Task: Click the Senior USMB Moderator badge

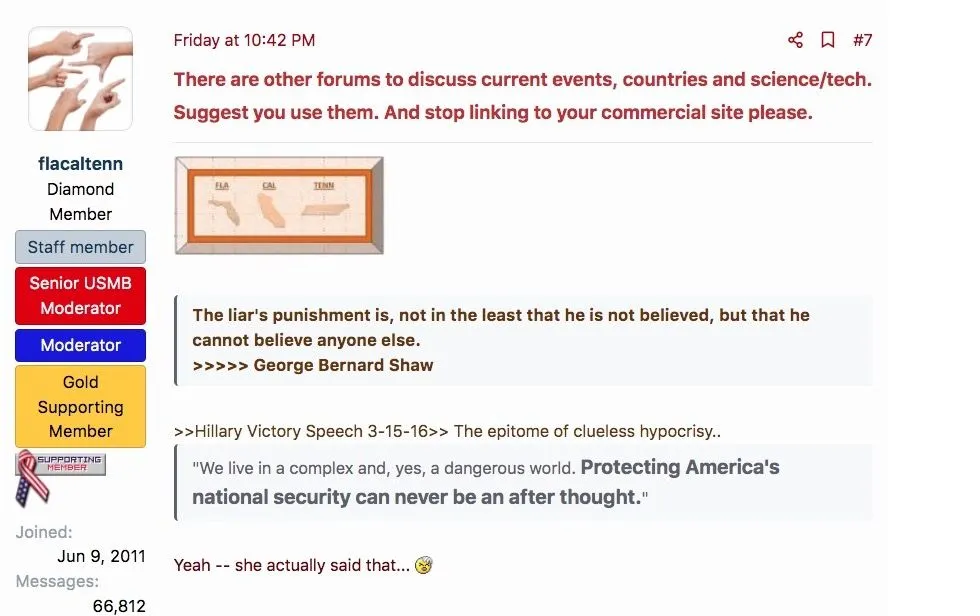Action: click(x=80, y=295)
